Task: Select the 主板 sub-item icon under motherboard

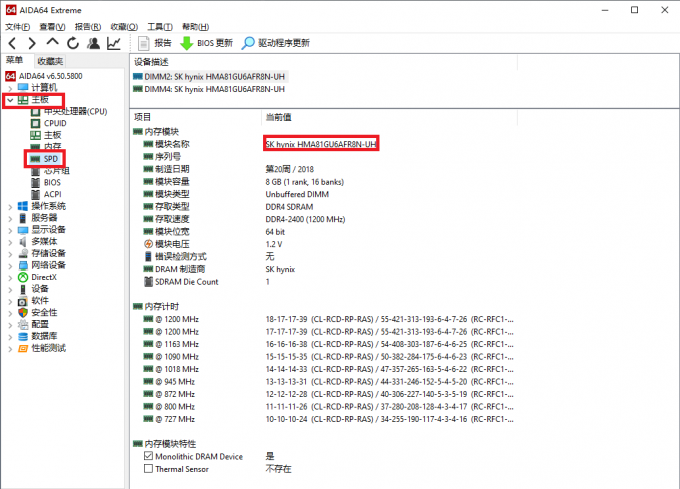Action: pos(36,135)
